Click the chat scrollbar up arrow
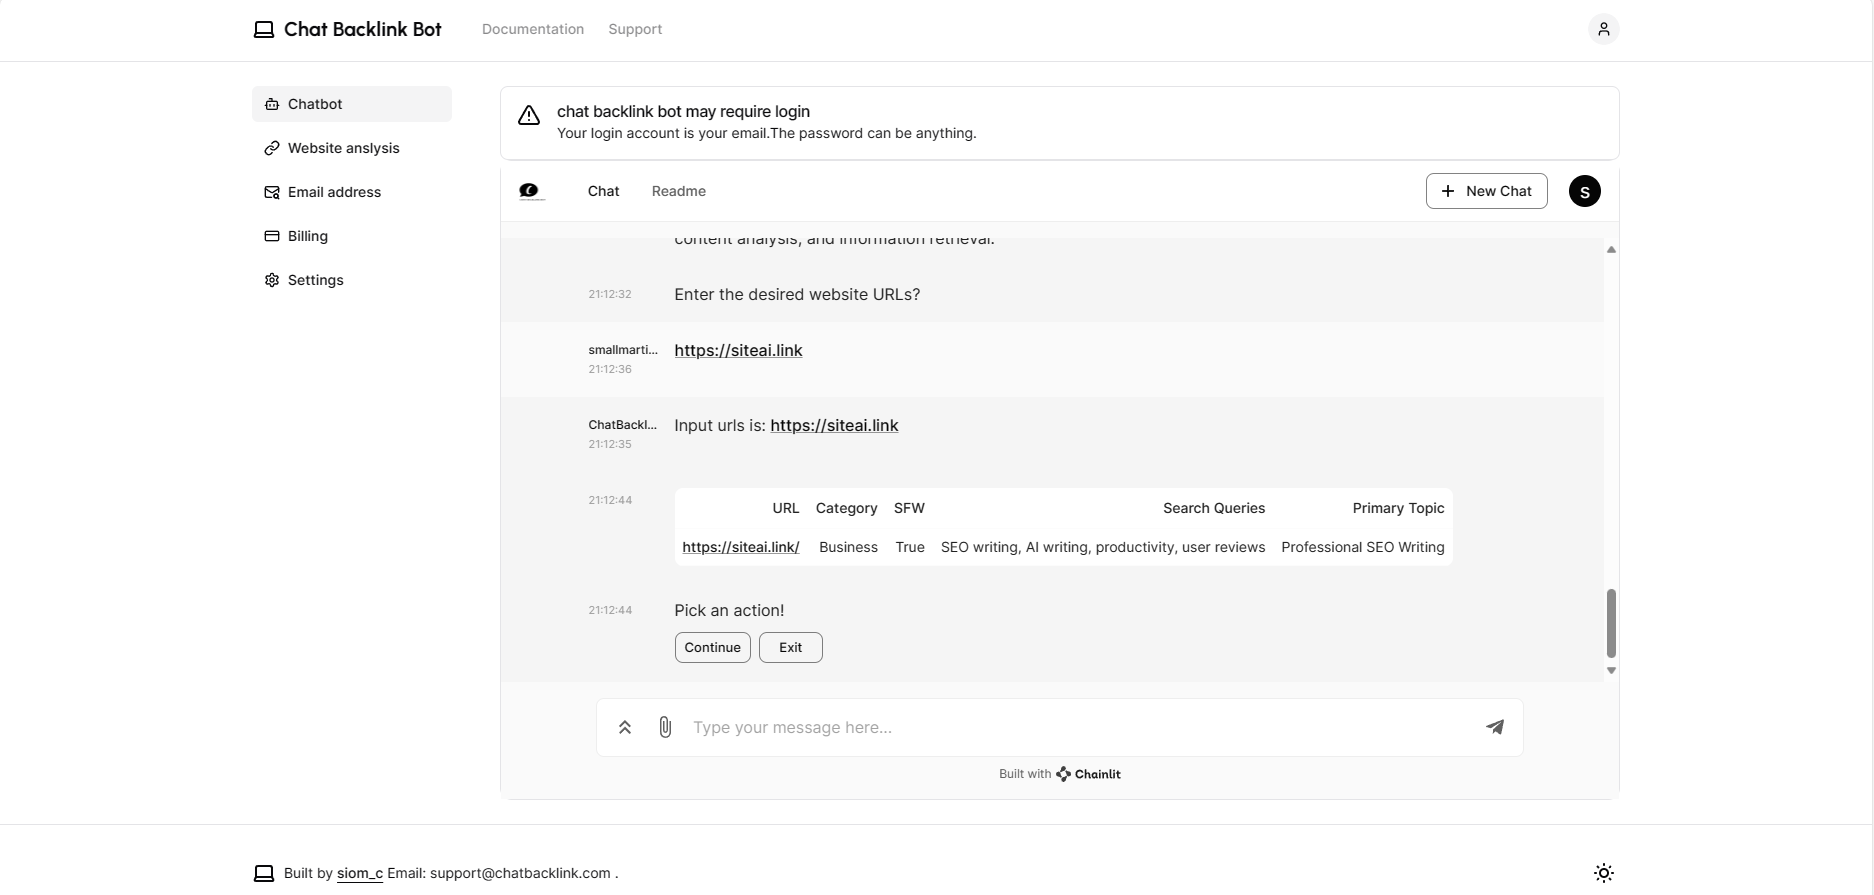This screenshot has width=1874, height=895. point(1611,249)
